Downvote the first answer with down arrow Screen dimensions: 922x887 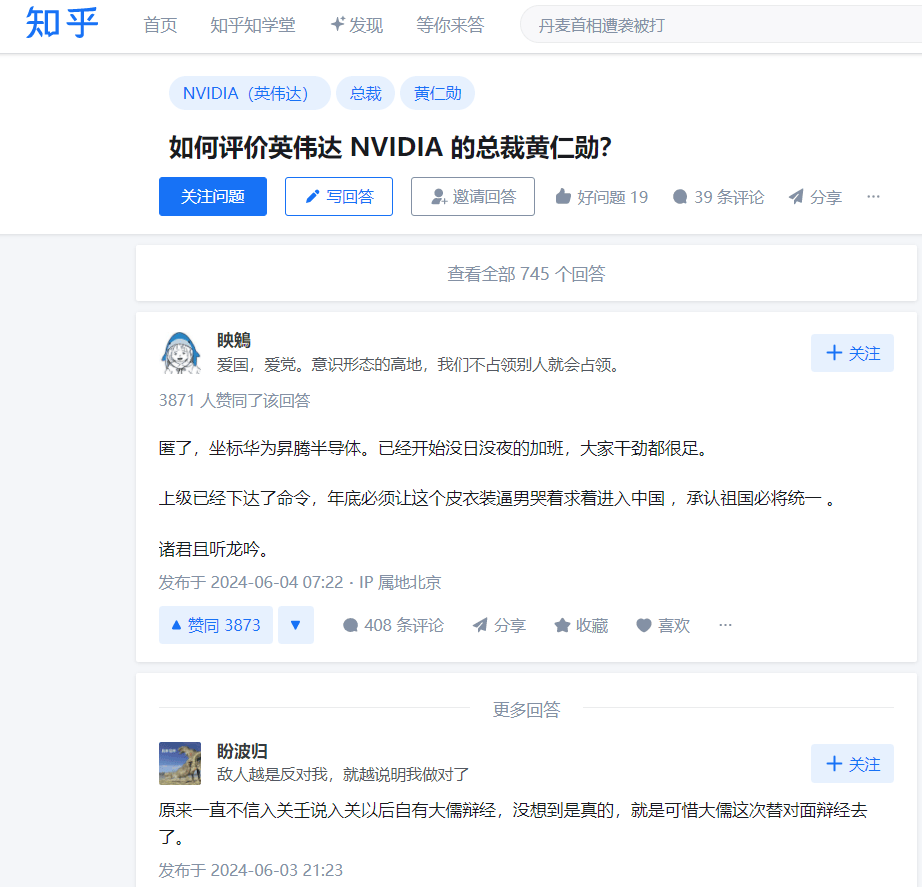(x=296, y=625)
